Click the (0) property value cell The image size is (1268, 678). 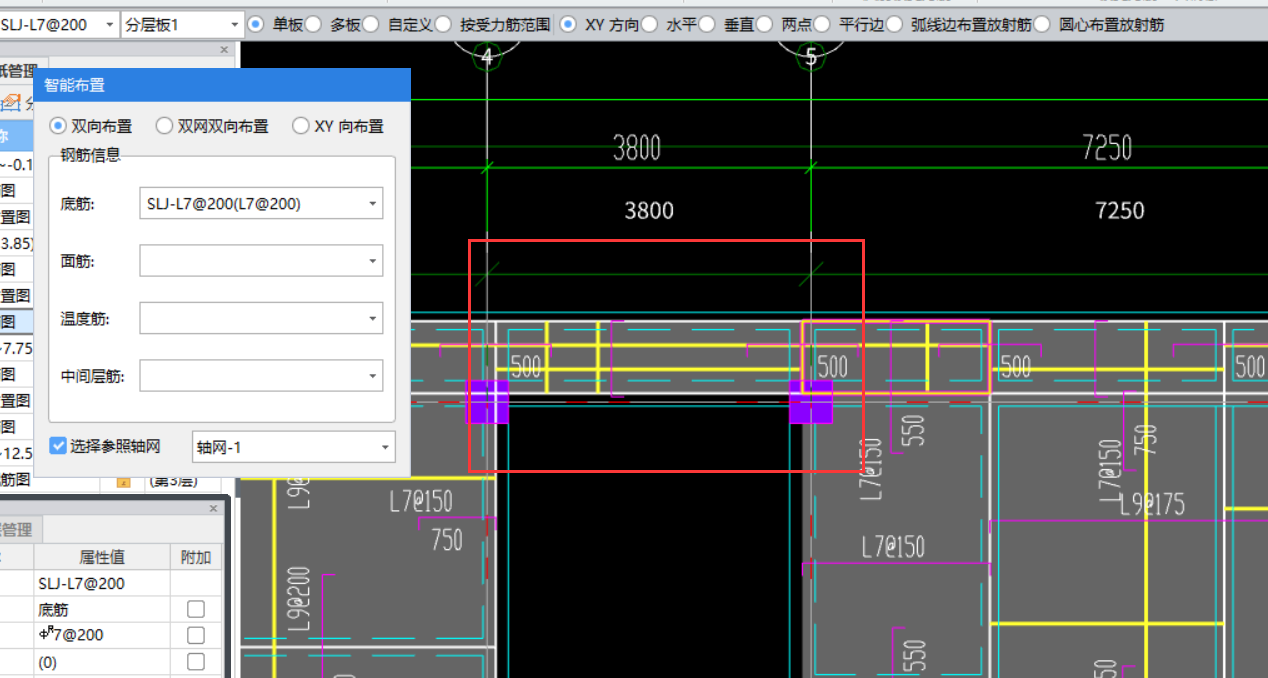tap(102, 661)
